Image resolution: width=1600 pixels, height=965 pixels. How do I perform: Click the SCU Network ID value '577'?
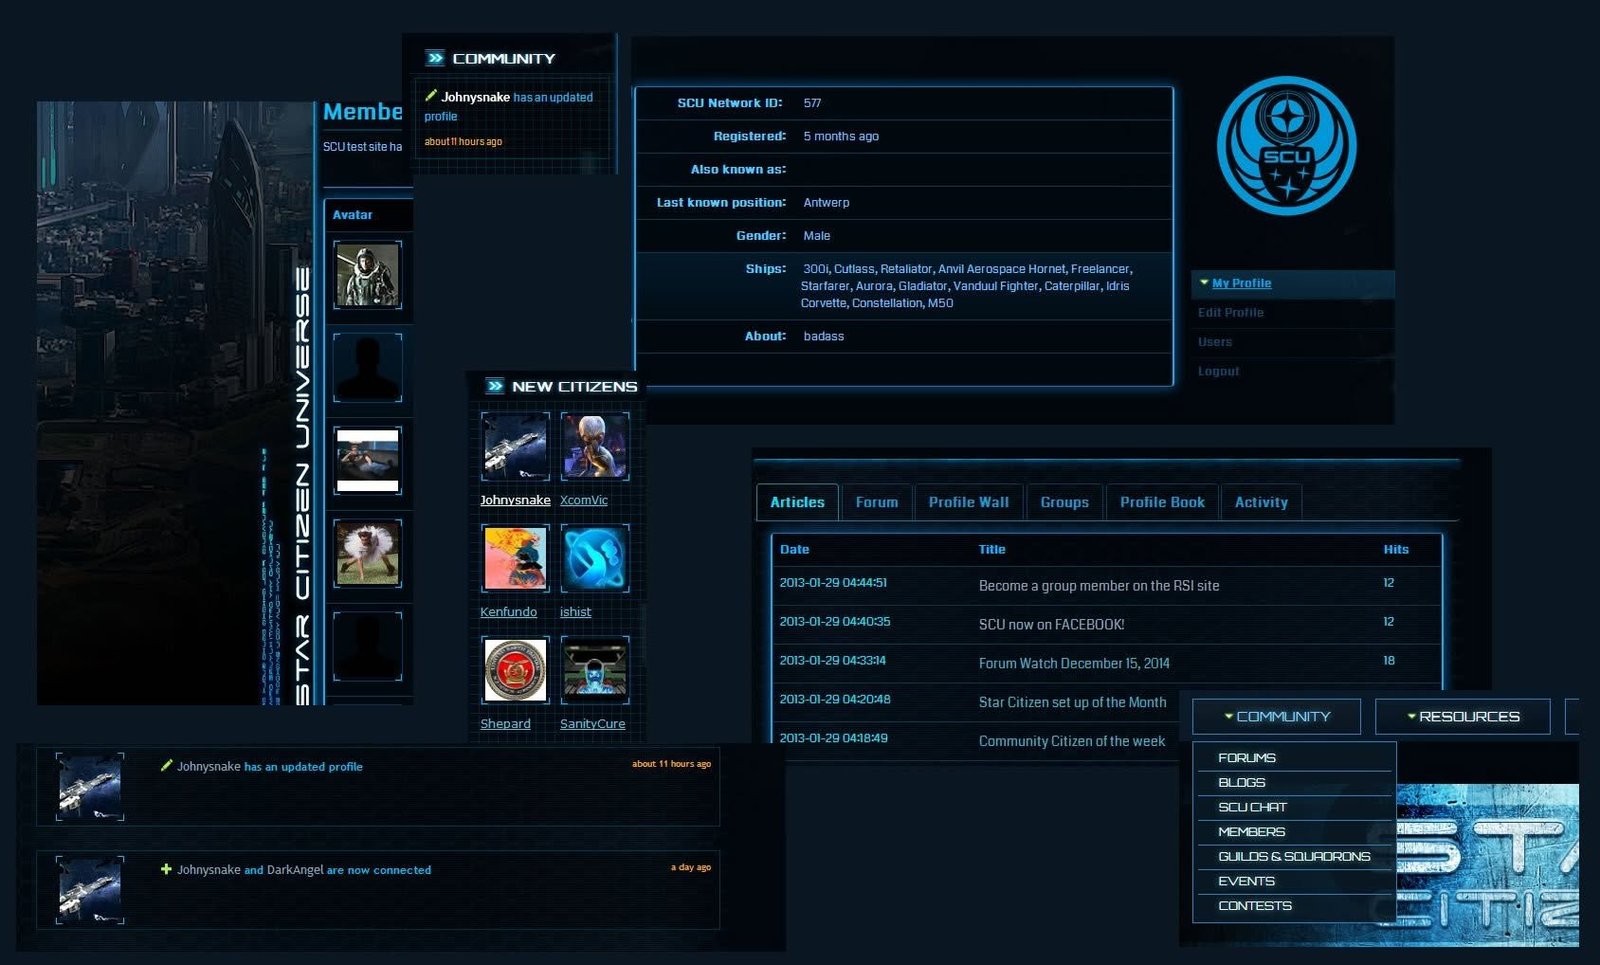coord(812,103)
